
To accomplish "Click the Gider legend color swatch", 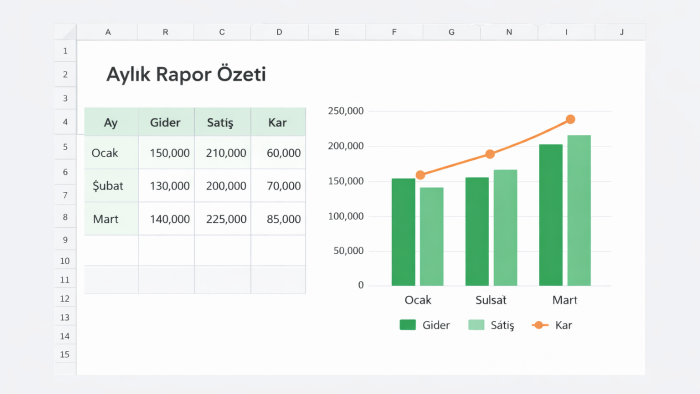I will click(x=408, y=325).
